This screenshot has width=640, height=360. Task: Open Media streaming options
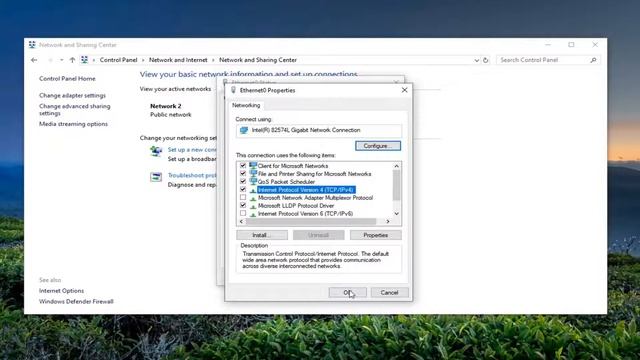click(73, 124)
